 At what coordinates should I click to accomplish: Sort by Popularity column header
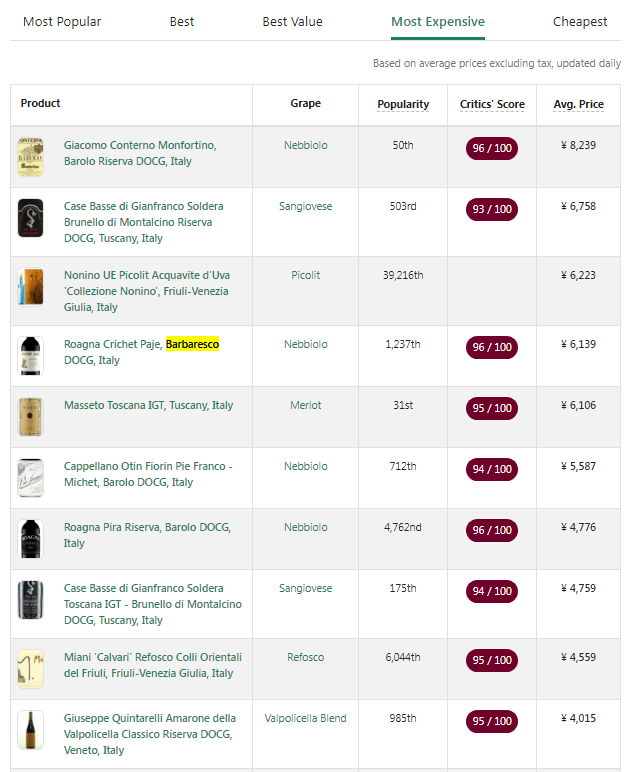tap(403, 104)
